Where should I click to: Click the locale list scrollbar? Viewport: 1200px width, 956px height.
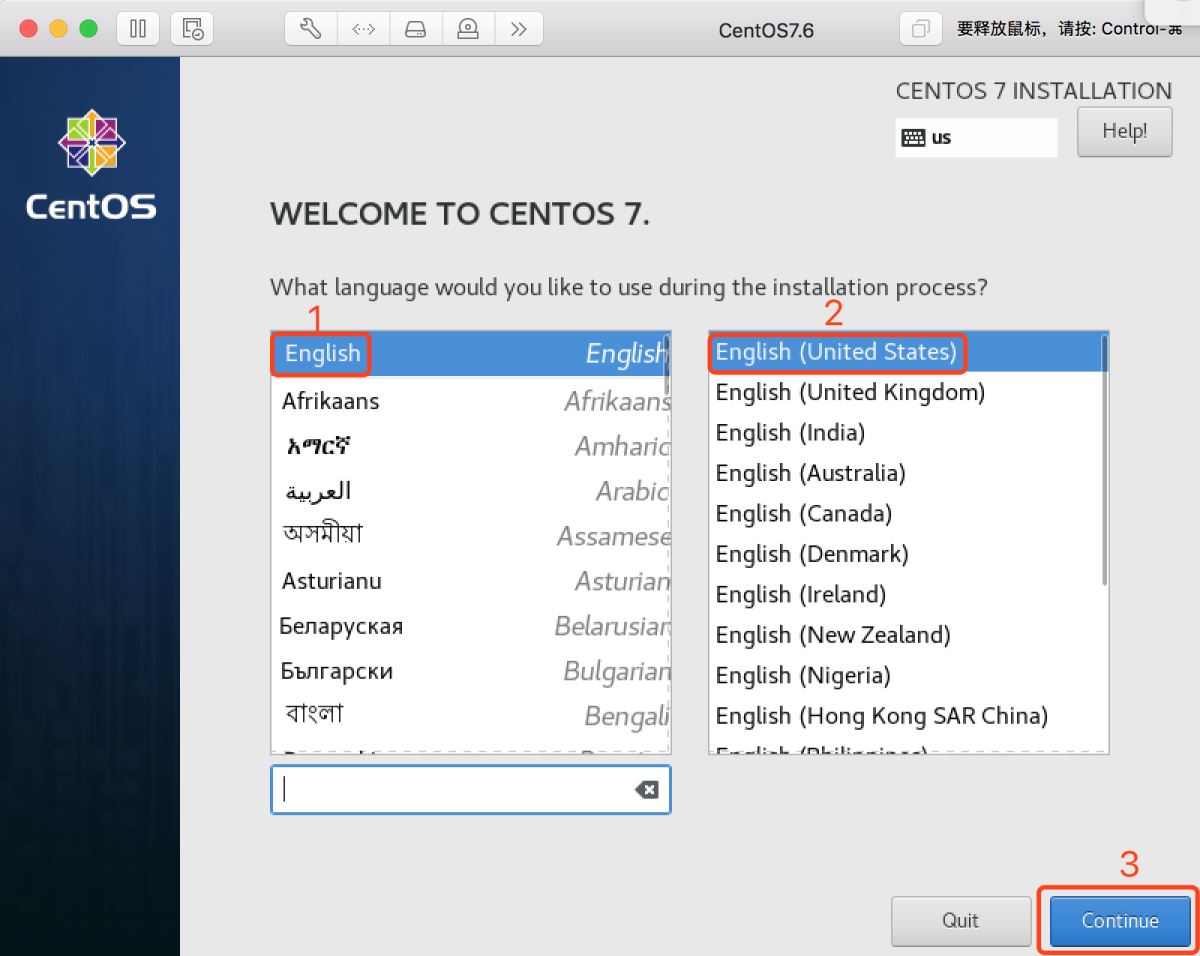click(x=1104, y=460)
